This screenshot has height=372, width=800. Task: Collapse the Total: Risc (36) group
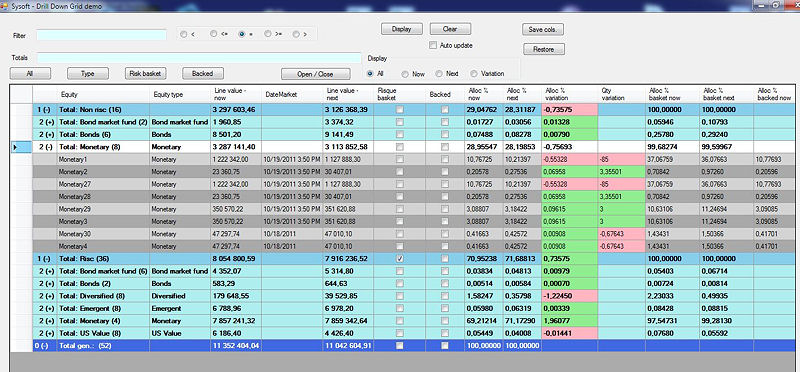45,259
